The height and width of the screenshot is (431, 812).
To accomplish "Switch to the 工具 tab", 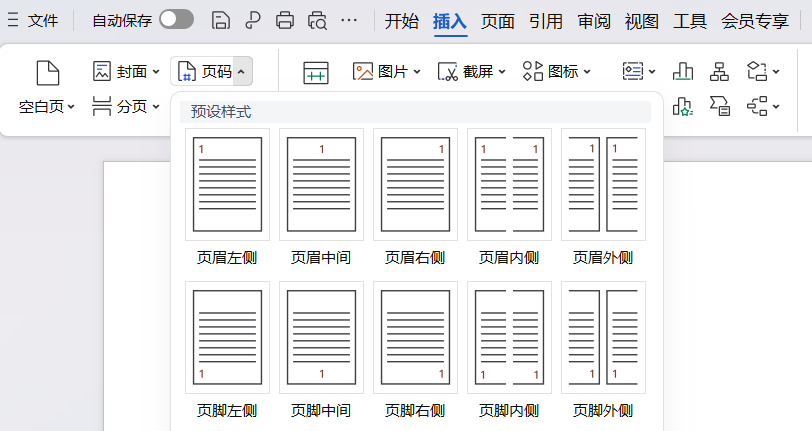I will pos(690,21).
